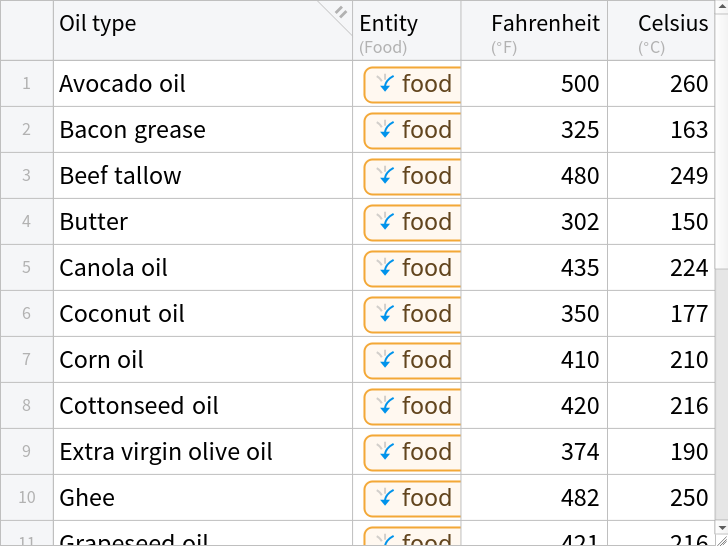Viewport: 728px width, 546px height.
Task: Click the food entity icon in row 2
Action: [x=383, y=130]
